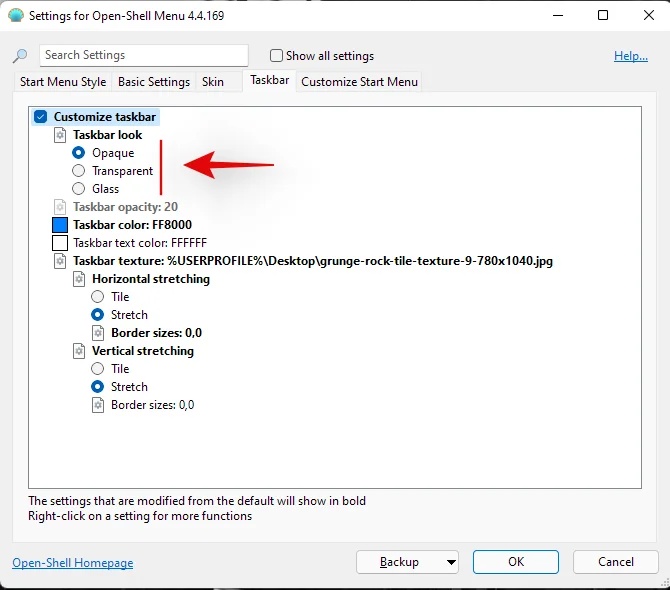Maximize the settings window

pos(603,15)
